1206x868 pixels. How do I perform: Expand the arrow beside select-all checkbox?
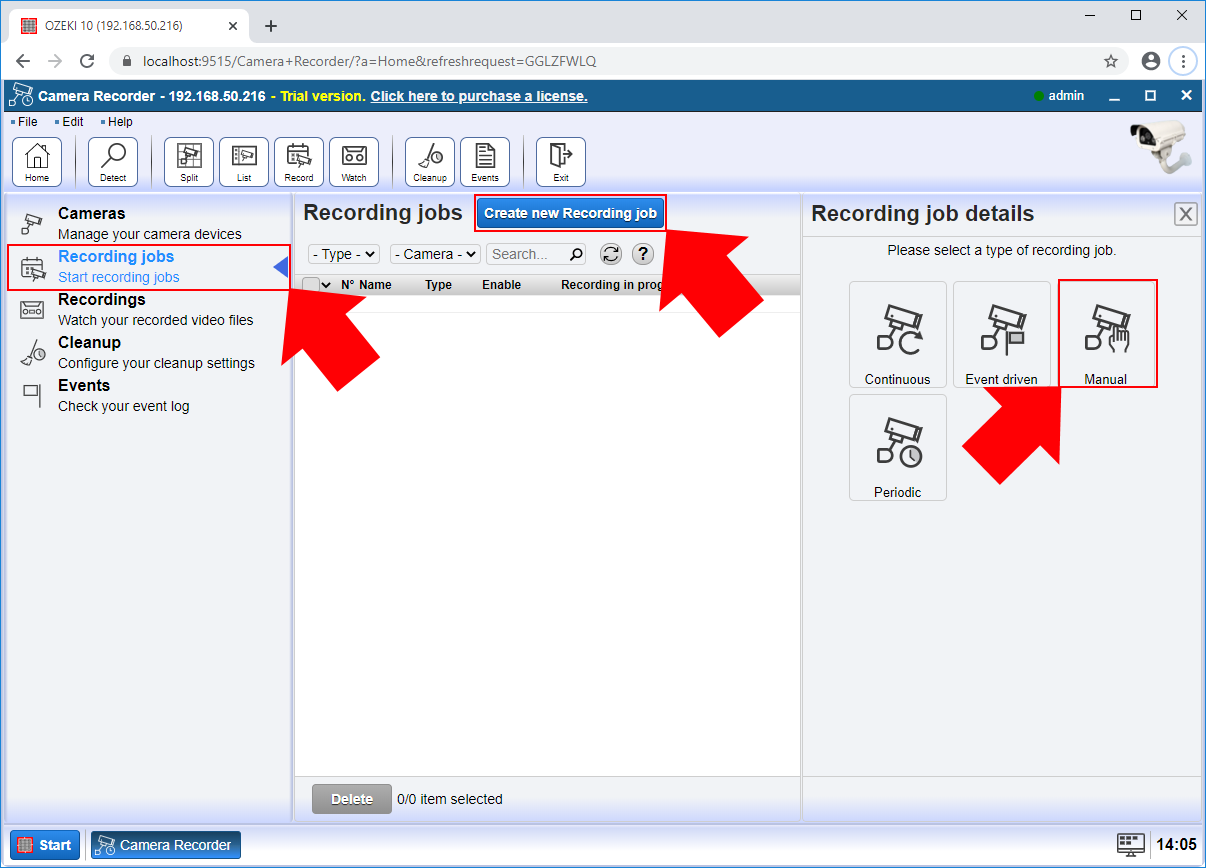click(326, 285)
